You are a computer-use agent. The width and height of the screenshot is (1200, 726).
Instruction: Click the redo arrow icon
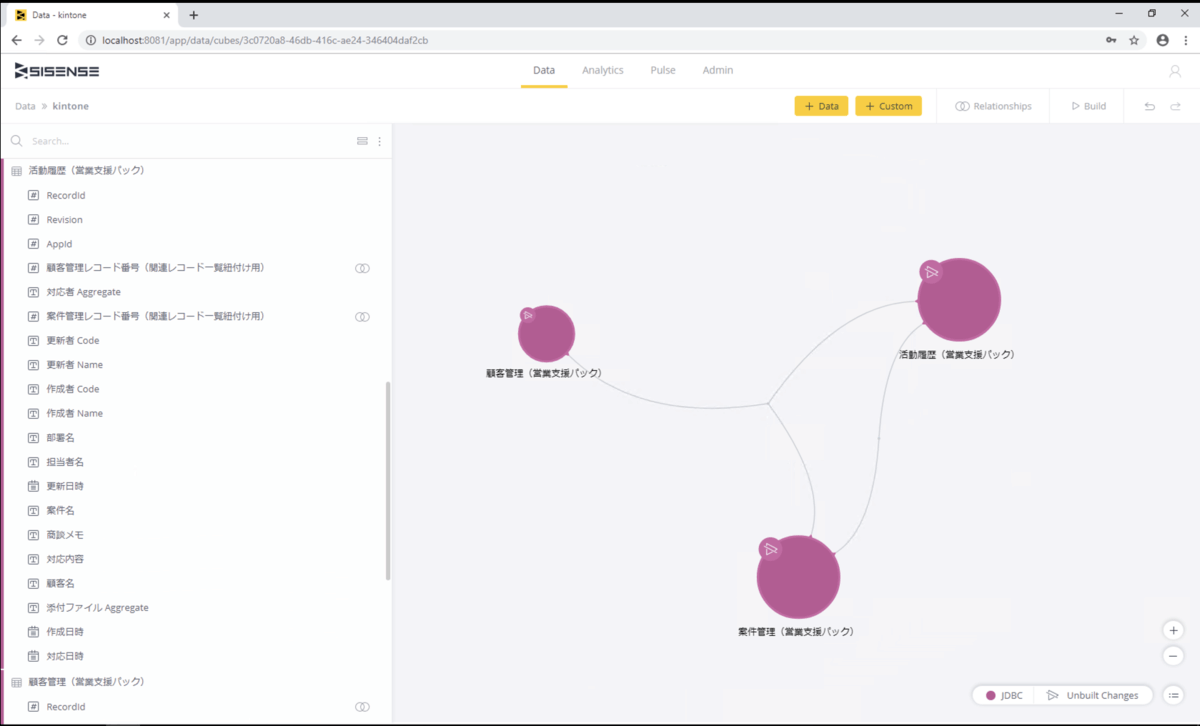tap(1175, 106)
